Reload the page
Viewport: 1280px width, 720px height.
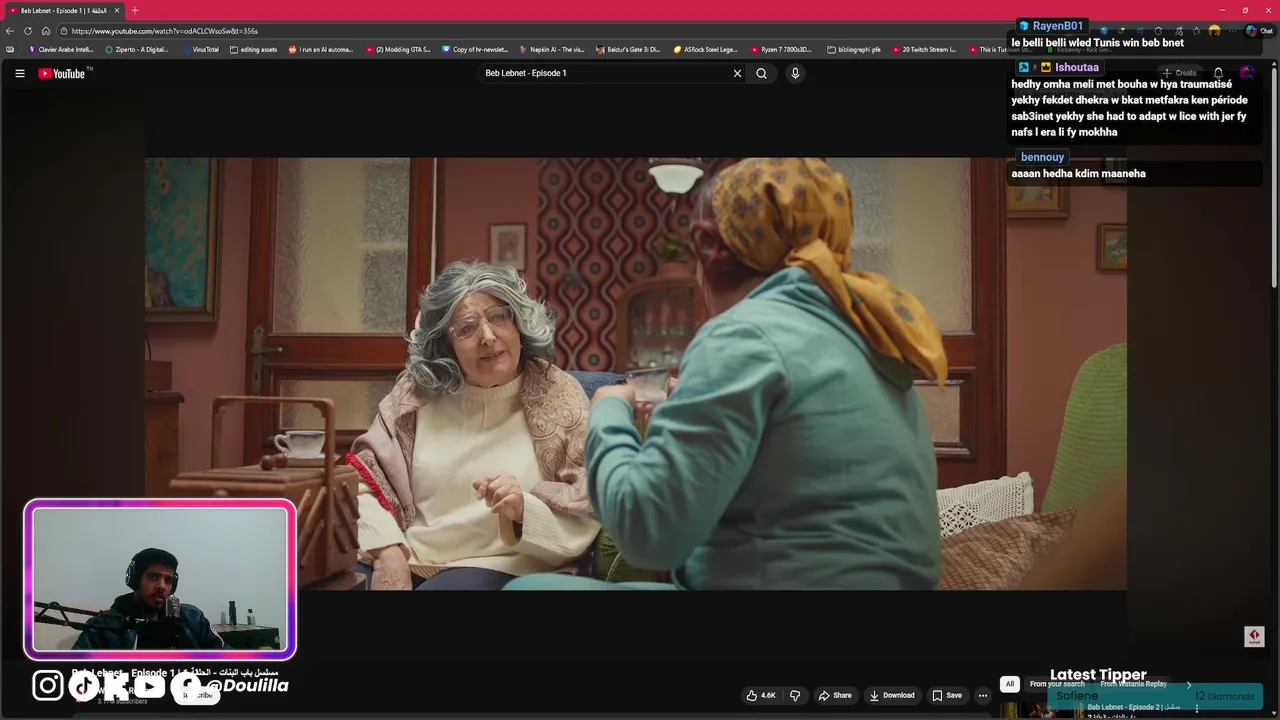point(28,31)
